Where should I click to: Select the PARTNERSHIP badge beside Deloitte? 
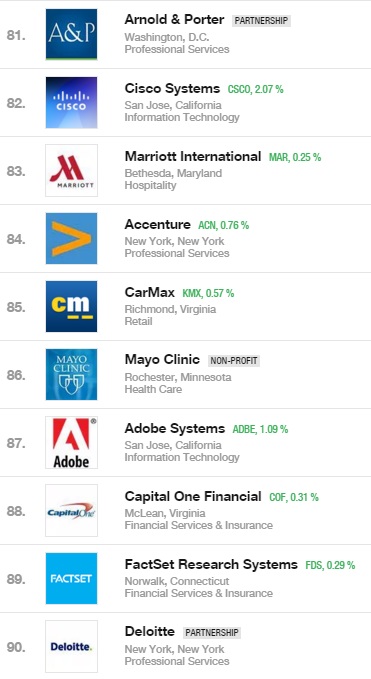tap(212, 633)
